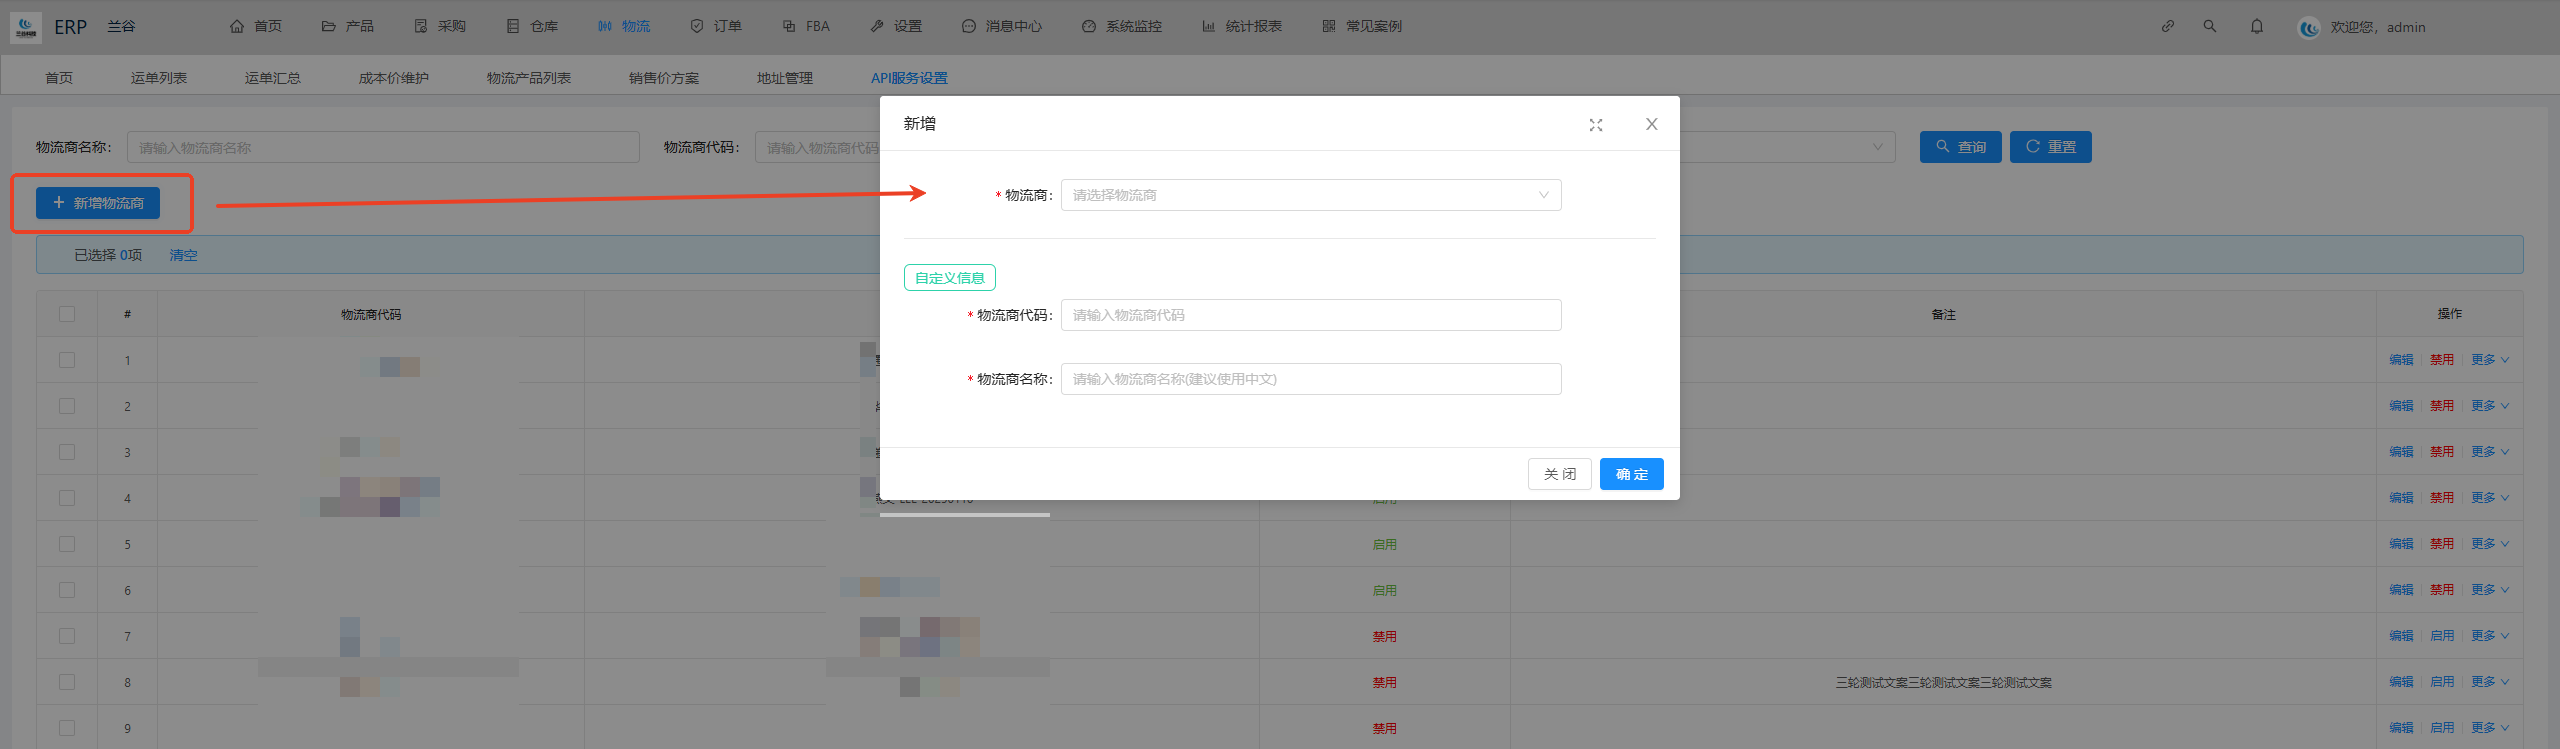
Task: Click the notification bell icon
Action: 2257,27
